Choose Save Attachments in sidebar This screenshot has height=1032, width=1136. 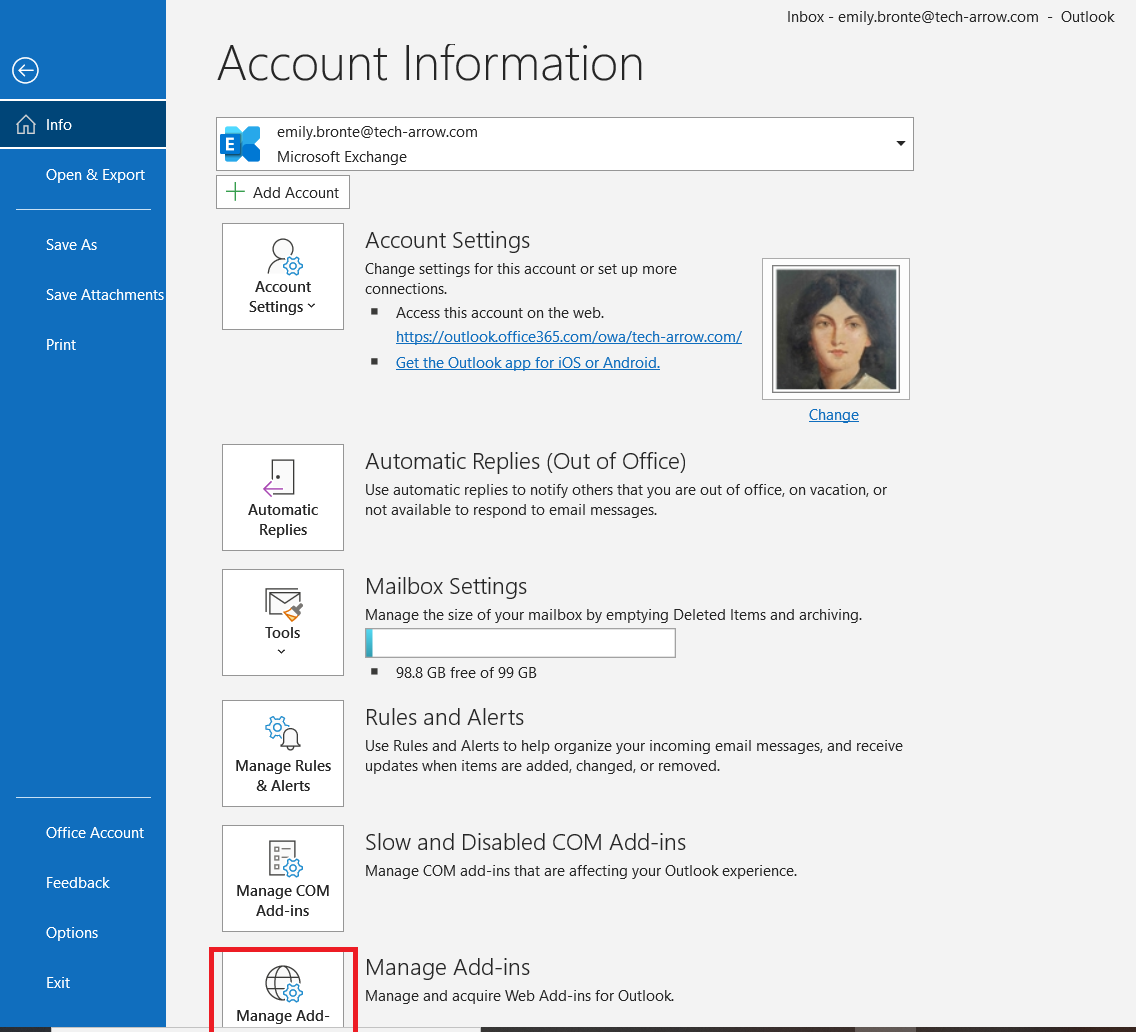pos(104,295)
